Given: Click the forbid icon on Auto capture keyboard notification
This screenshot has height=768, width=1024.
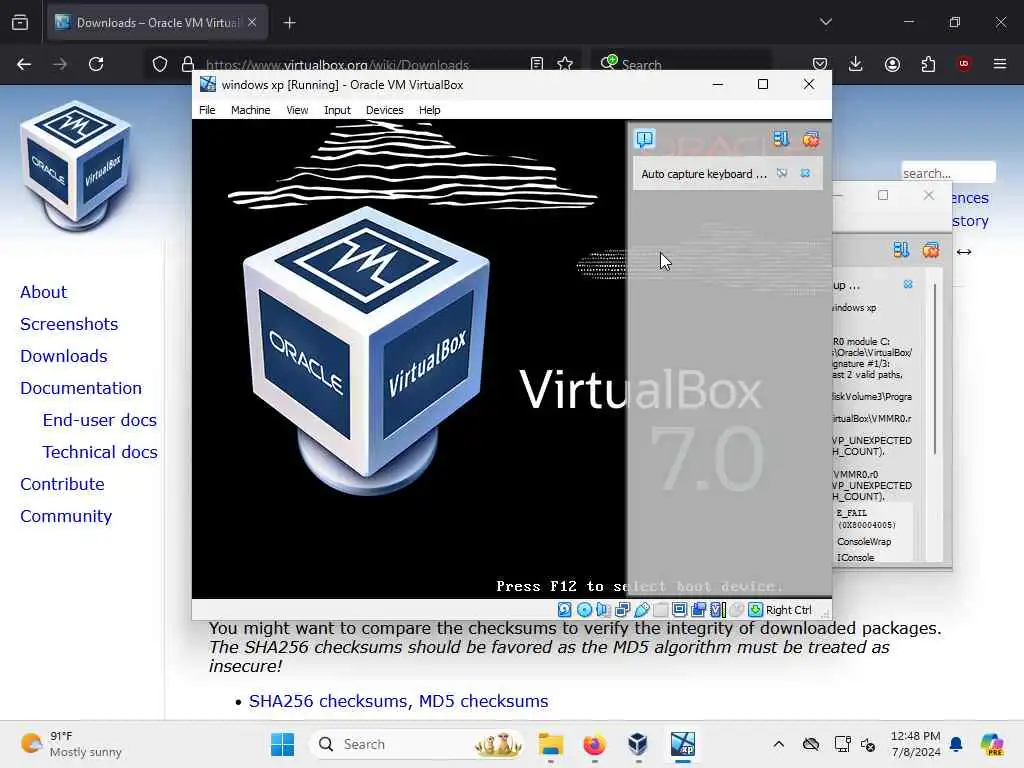Looking at the screenshot, I should point(782,174).
